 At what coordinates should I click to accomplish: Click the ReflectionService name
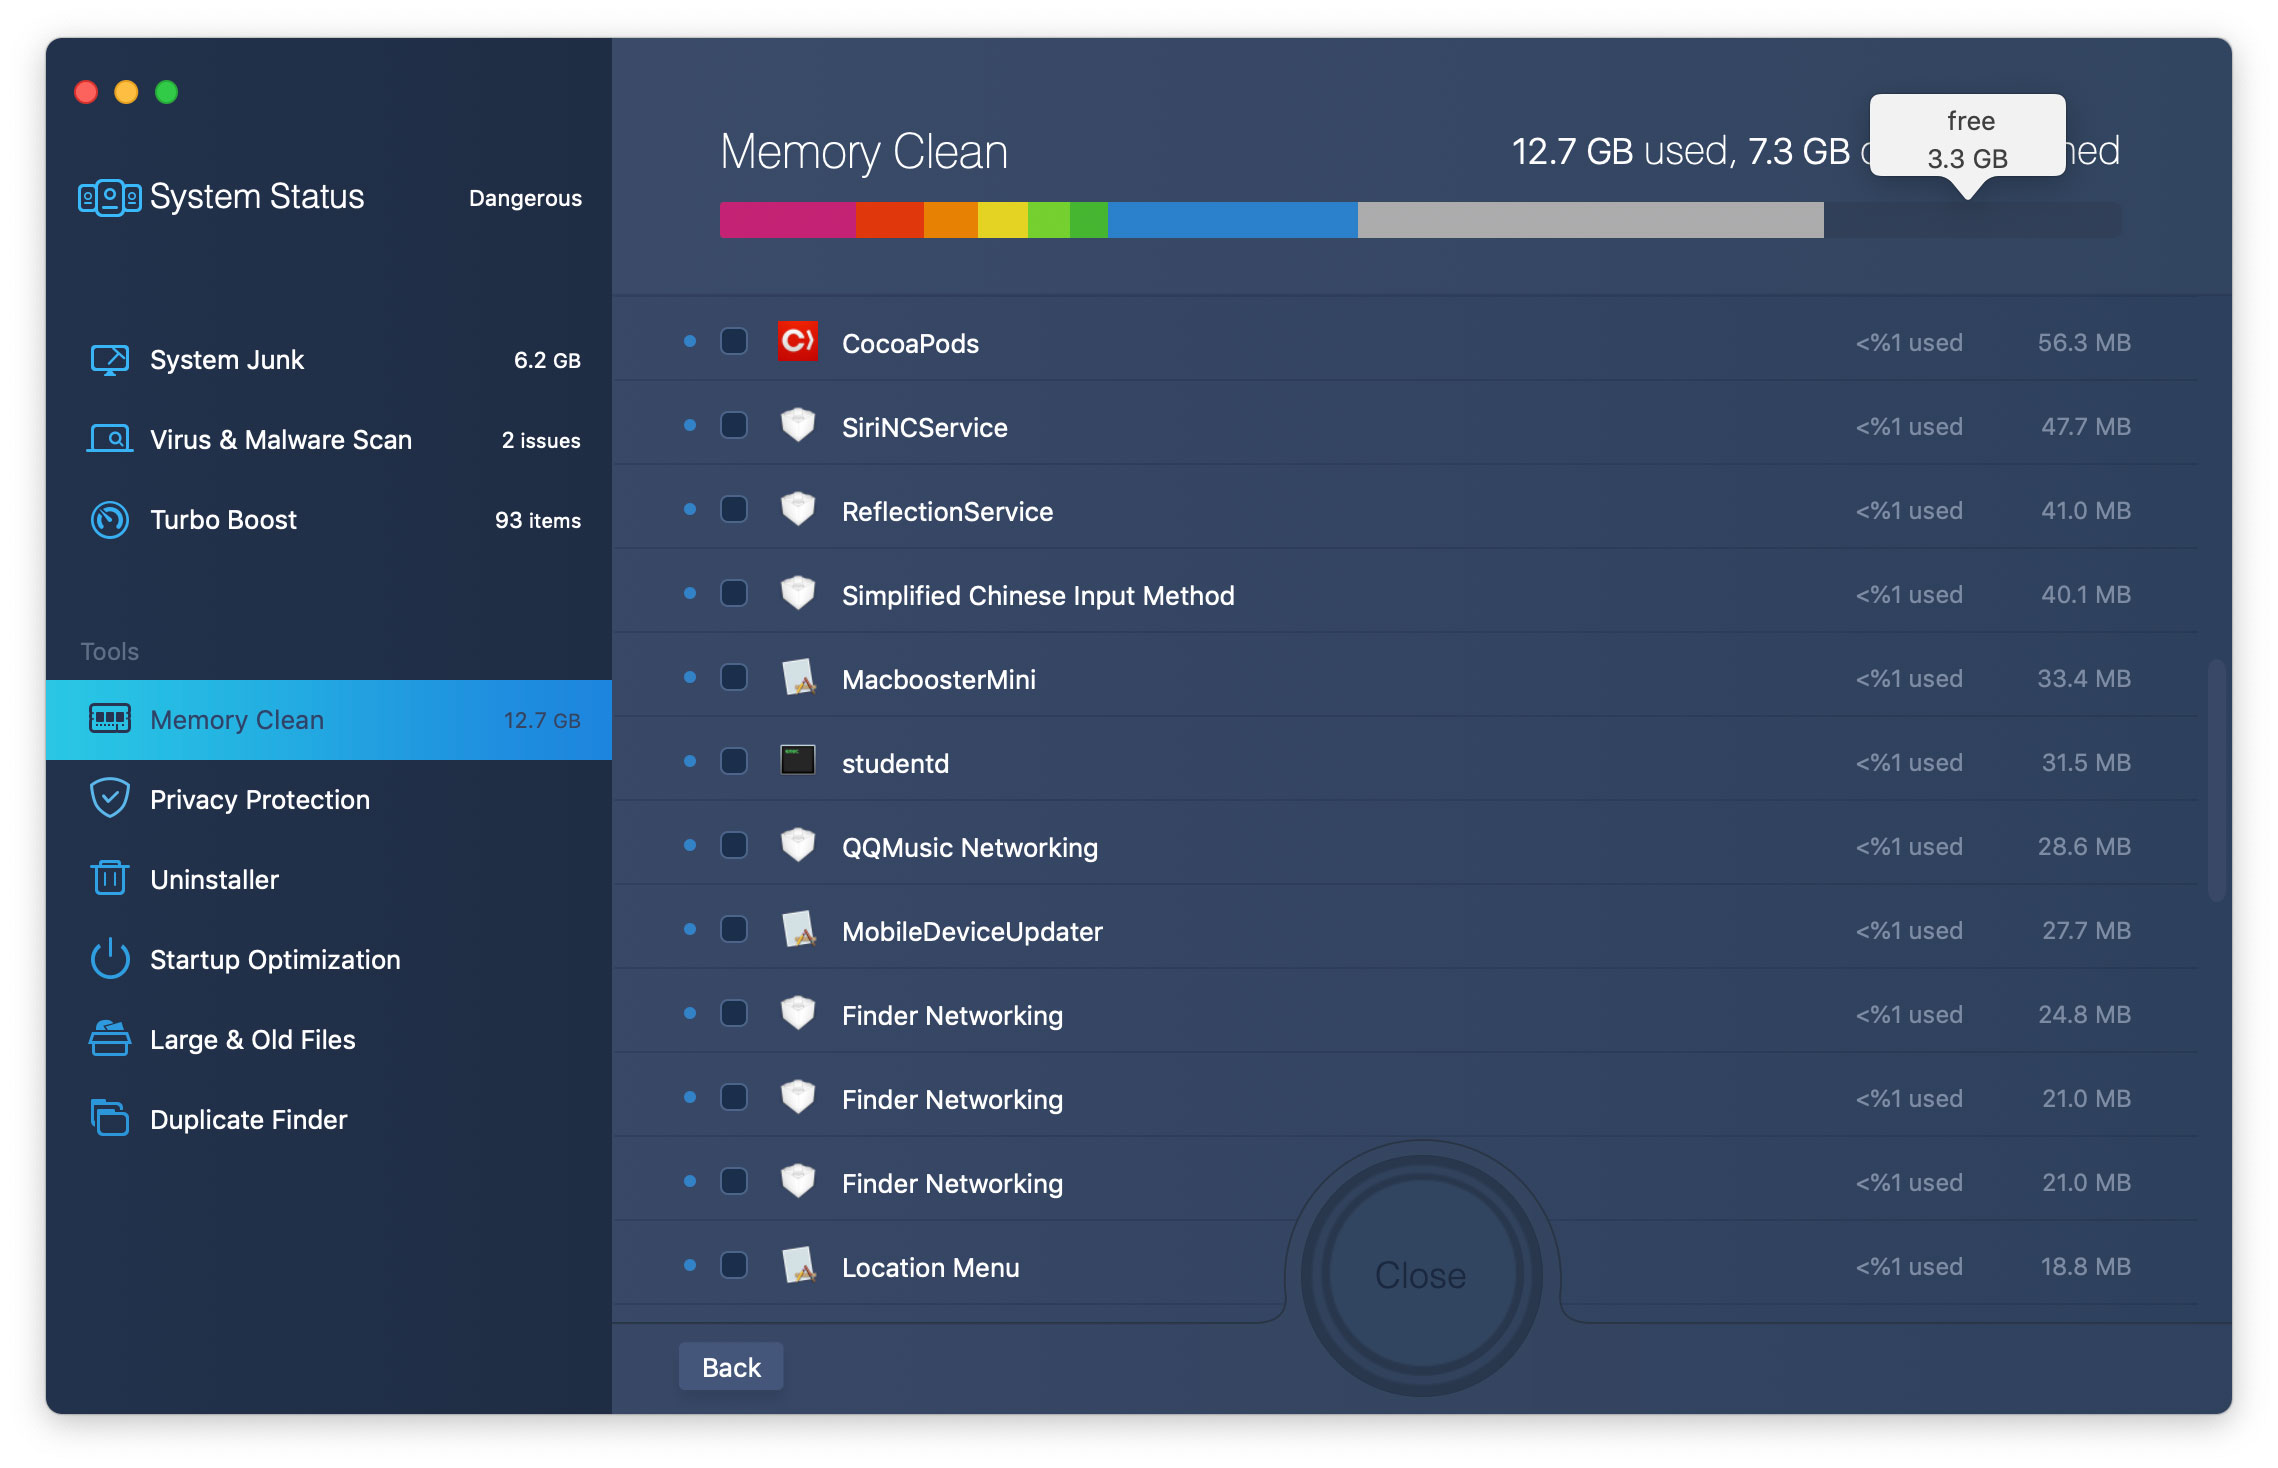pyautogui.click(x=947, y=511)
